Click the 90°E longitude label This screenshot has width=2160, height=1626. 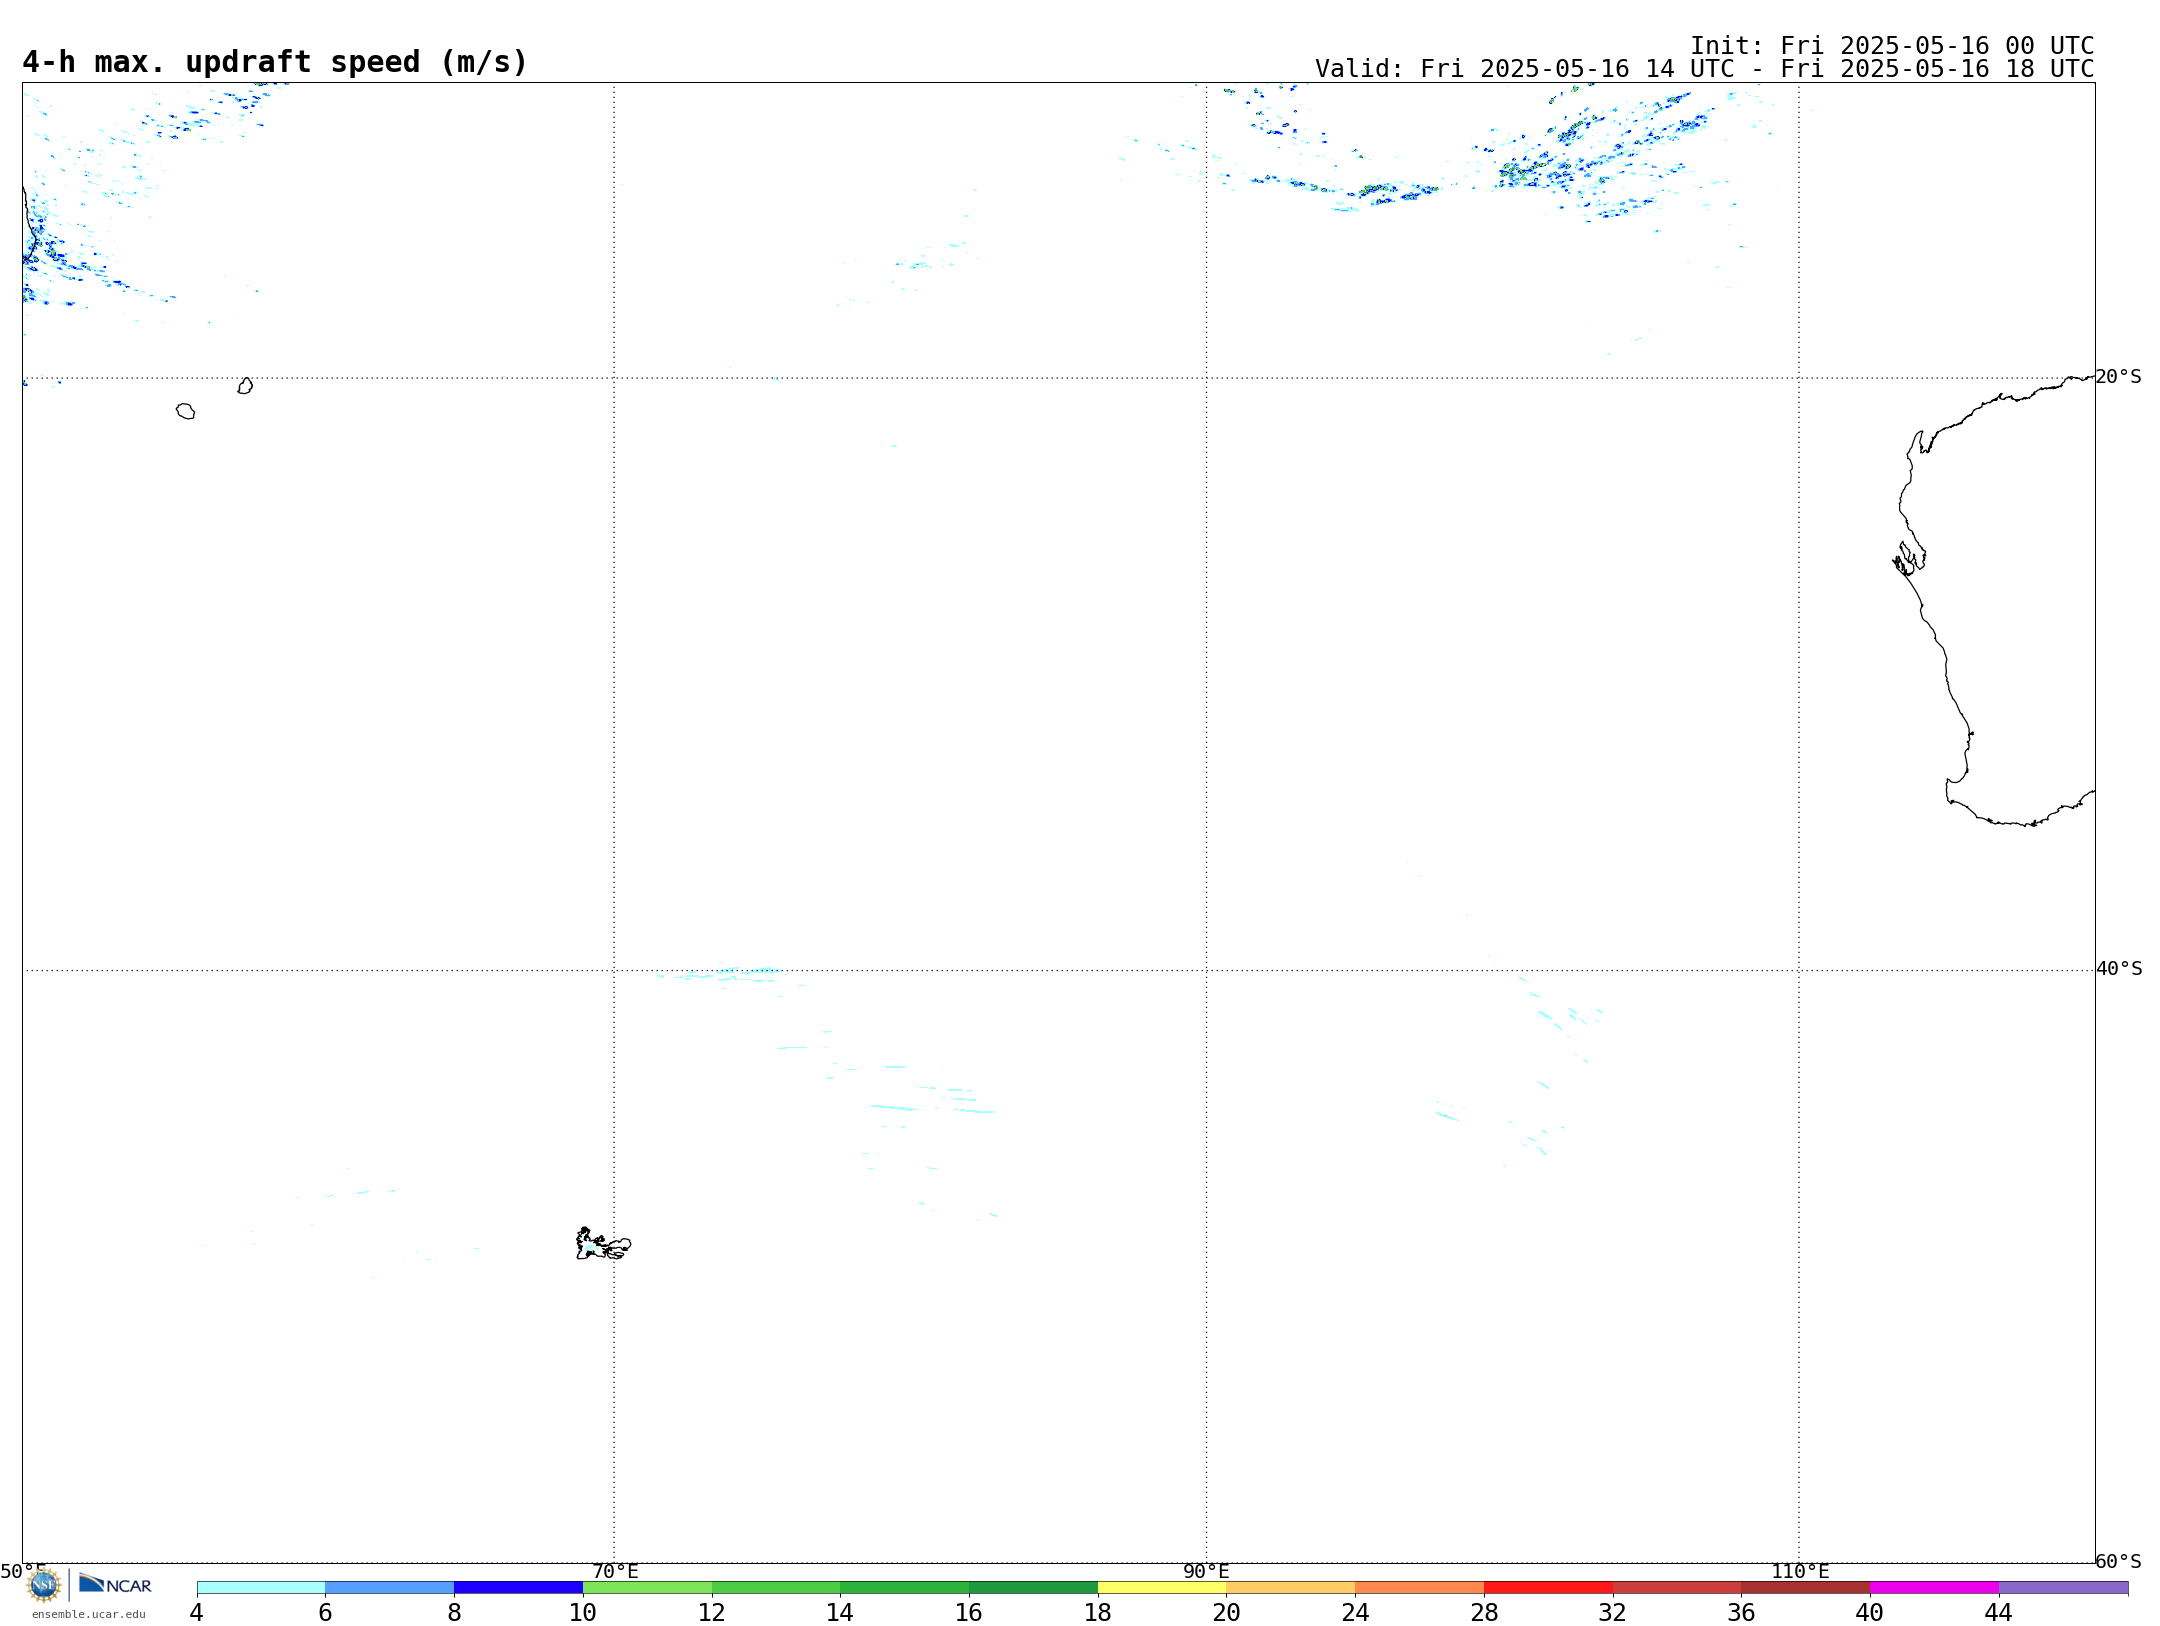pos(1207,1572)
